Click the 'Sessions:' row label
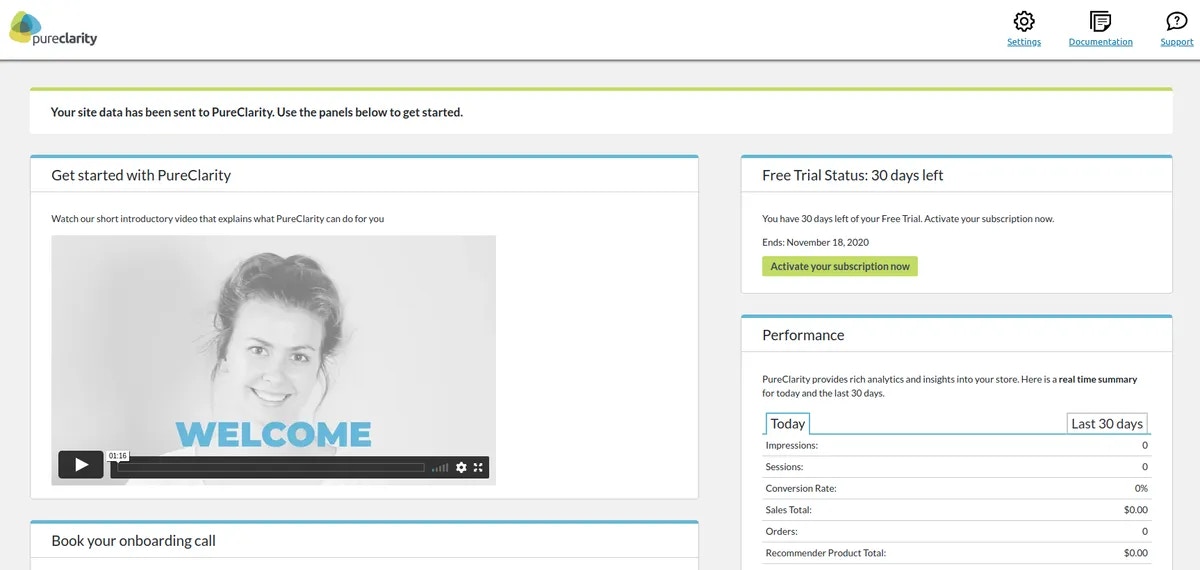The image size is (1200, 570). [785, 467]
